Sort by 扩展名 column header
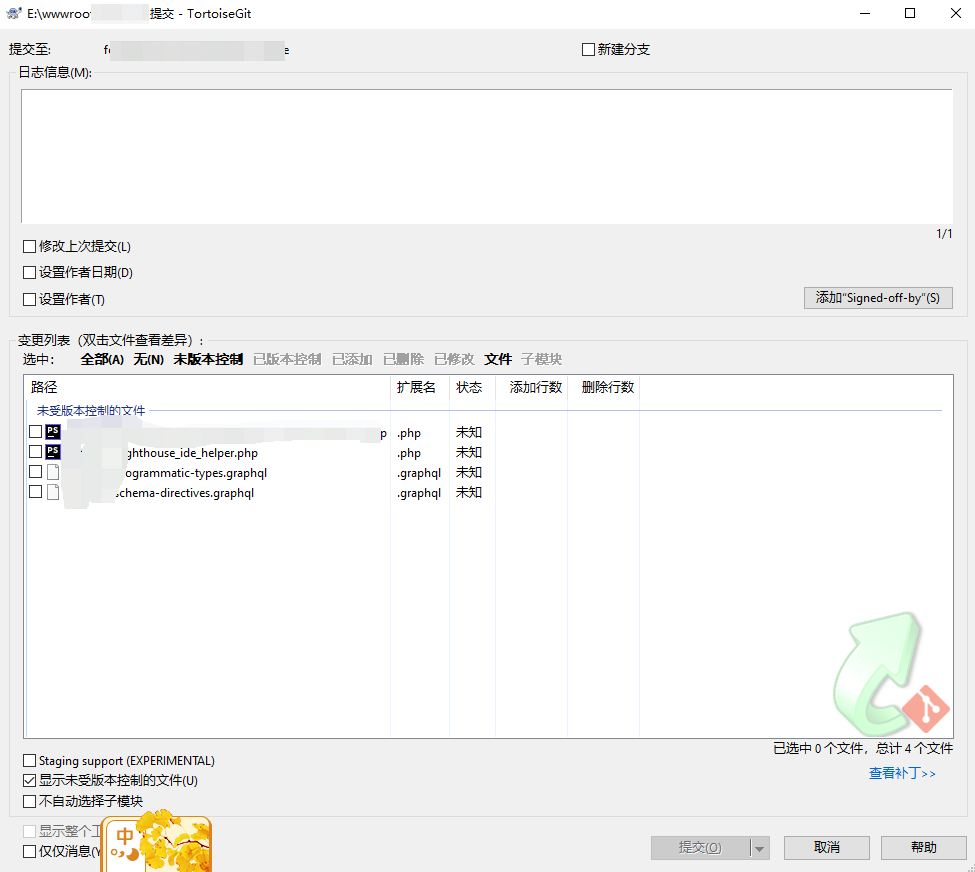Image resolution: width=975 pixels, height=872 pixels. [420, 387]
